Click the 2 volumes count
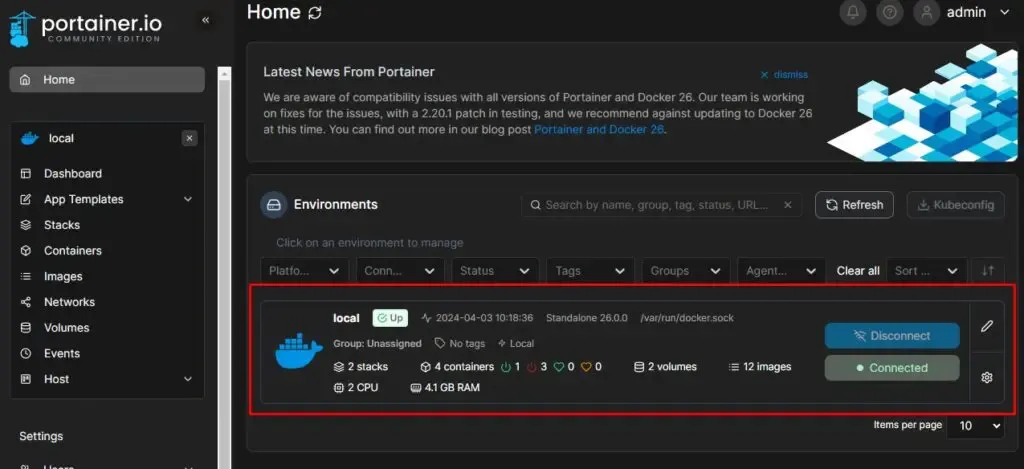This screenshot has width=1024, height=469. pos(665,367)
